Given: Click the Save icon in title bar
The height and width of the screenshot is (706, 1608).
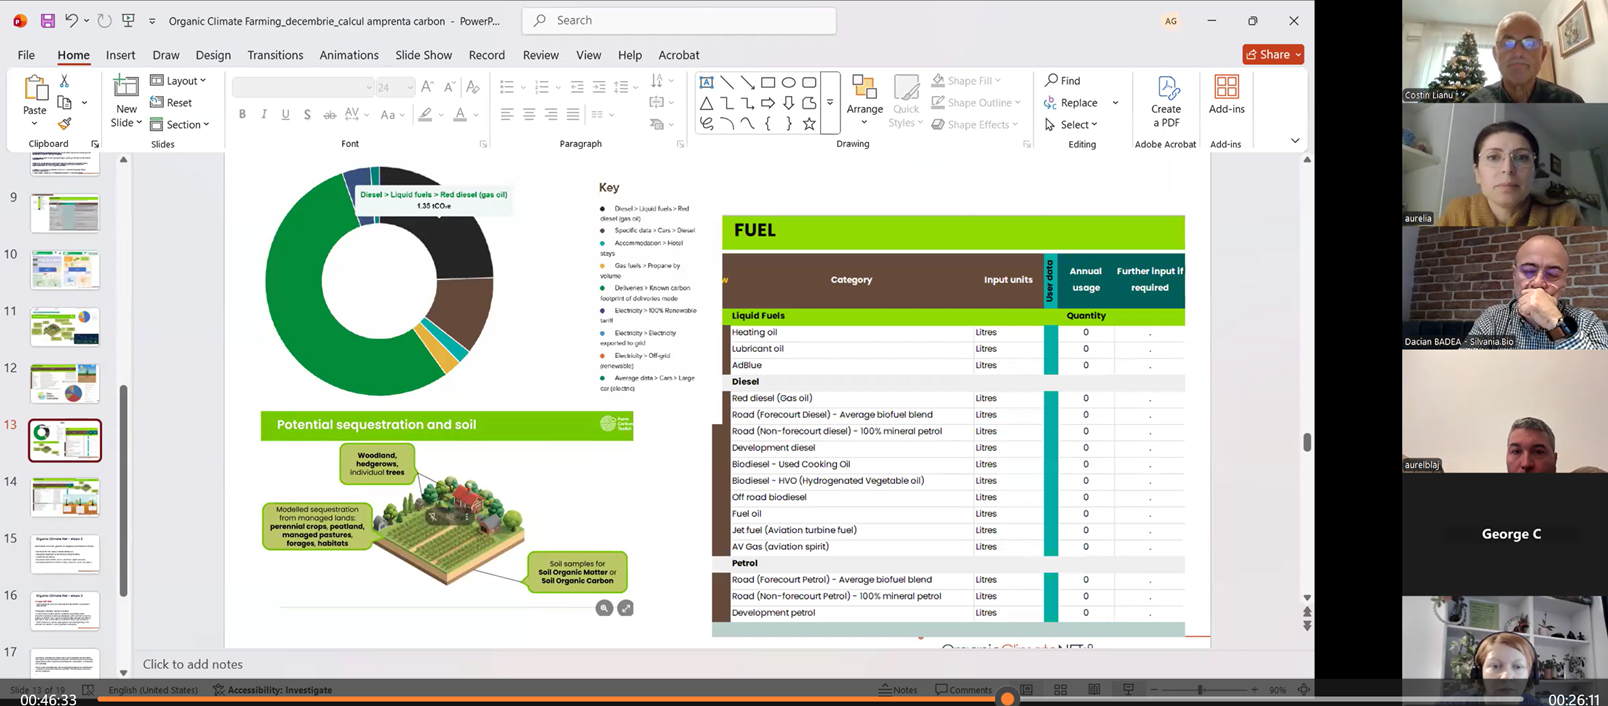Looking at the screenshot, I should 47,20.
